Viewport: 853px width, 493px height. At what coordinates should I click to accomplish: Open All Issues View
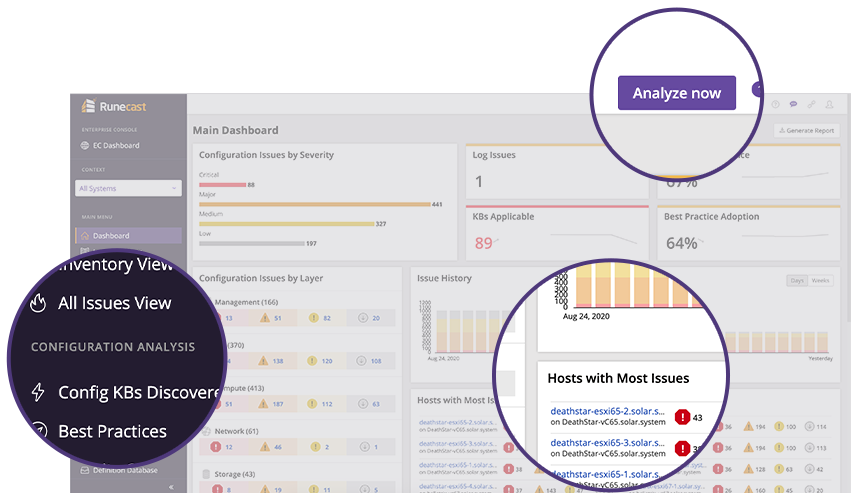point(115,303)
